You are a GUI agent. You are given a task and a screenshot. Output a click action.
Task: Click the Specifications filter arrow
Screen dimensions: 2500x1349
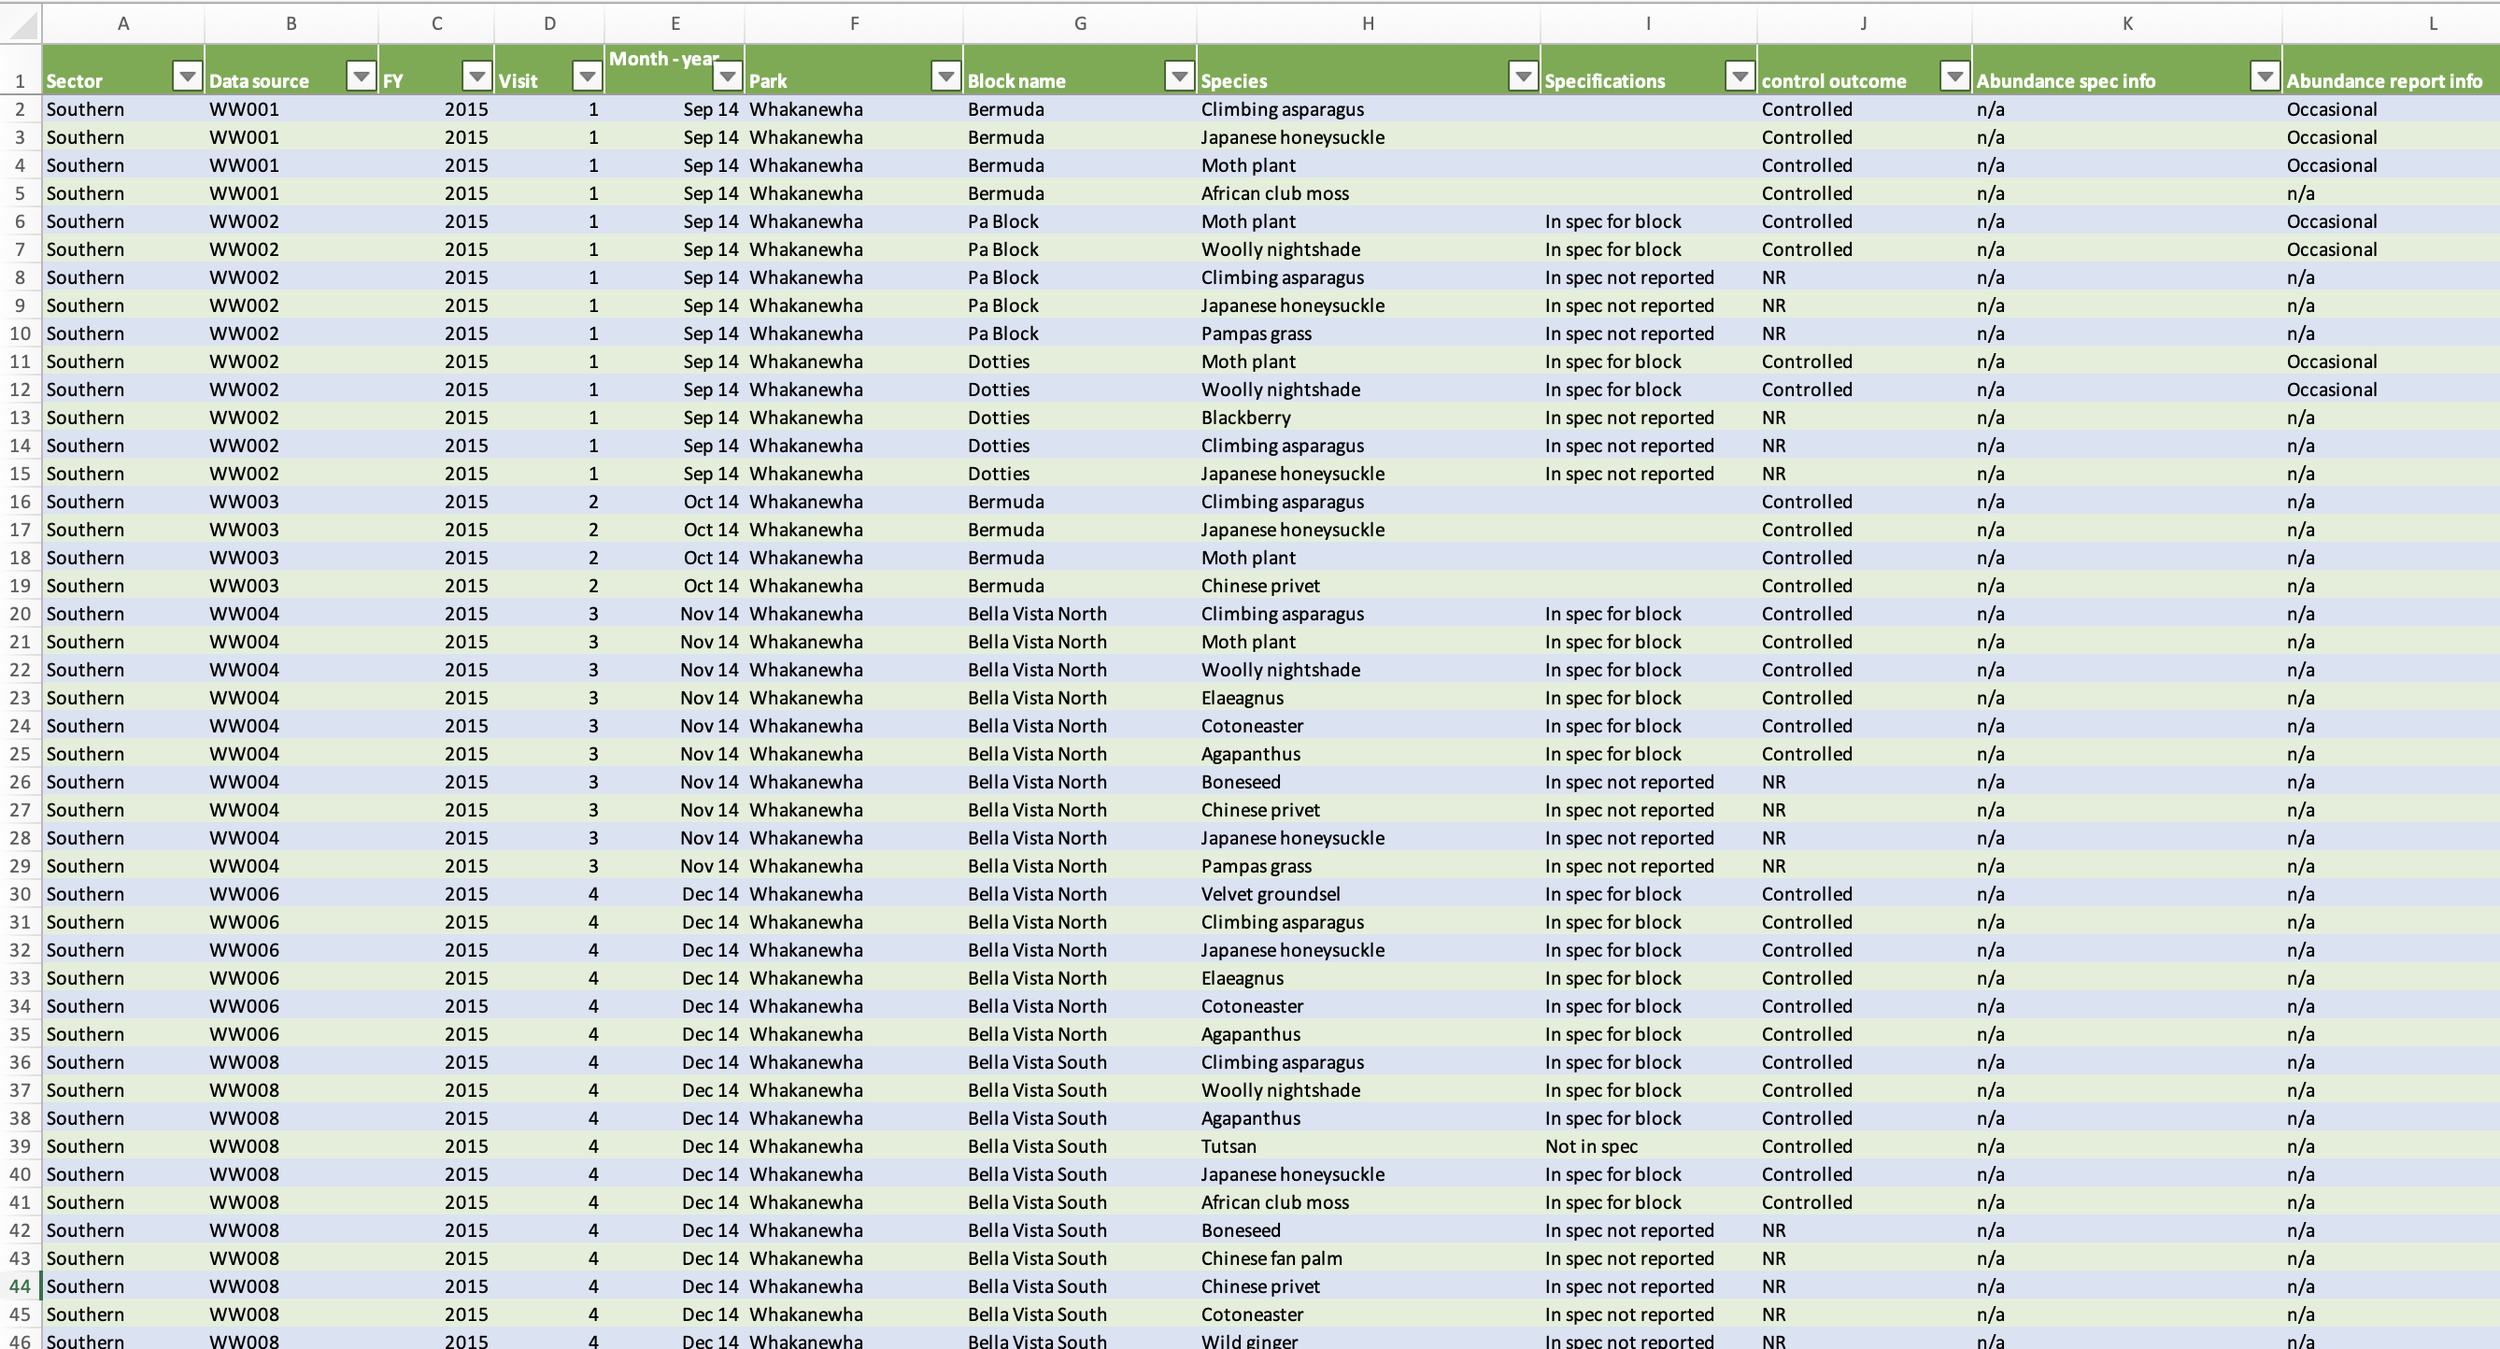pyautogui.click(x=1739, y=77)
